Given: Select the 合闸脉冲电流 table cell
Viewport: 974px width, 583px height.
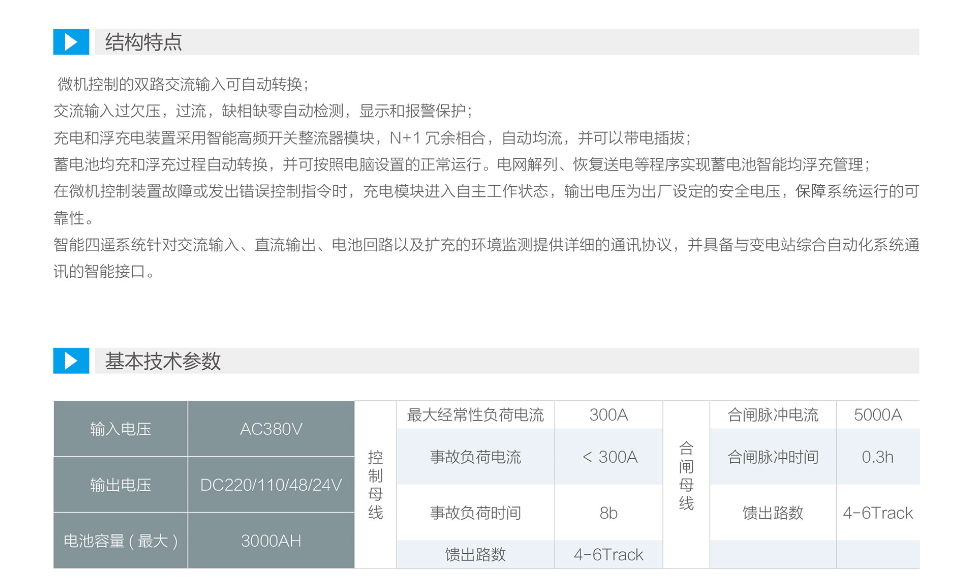Looking at the screenshot, I should point(773,415).
